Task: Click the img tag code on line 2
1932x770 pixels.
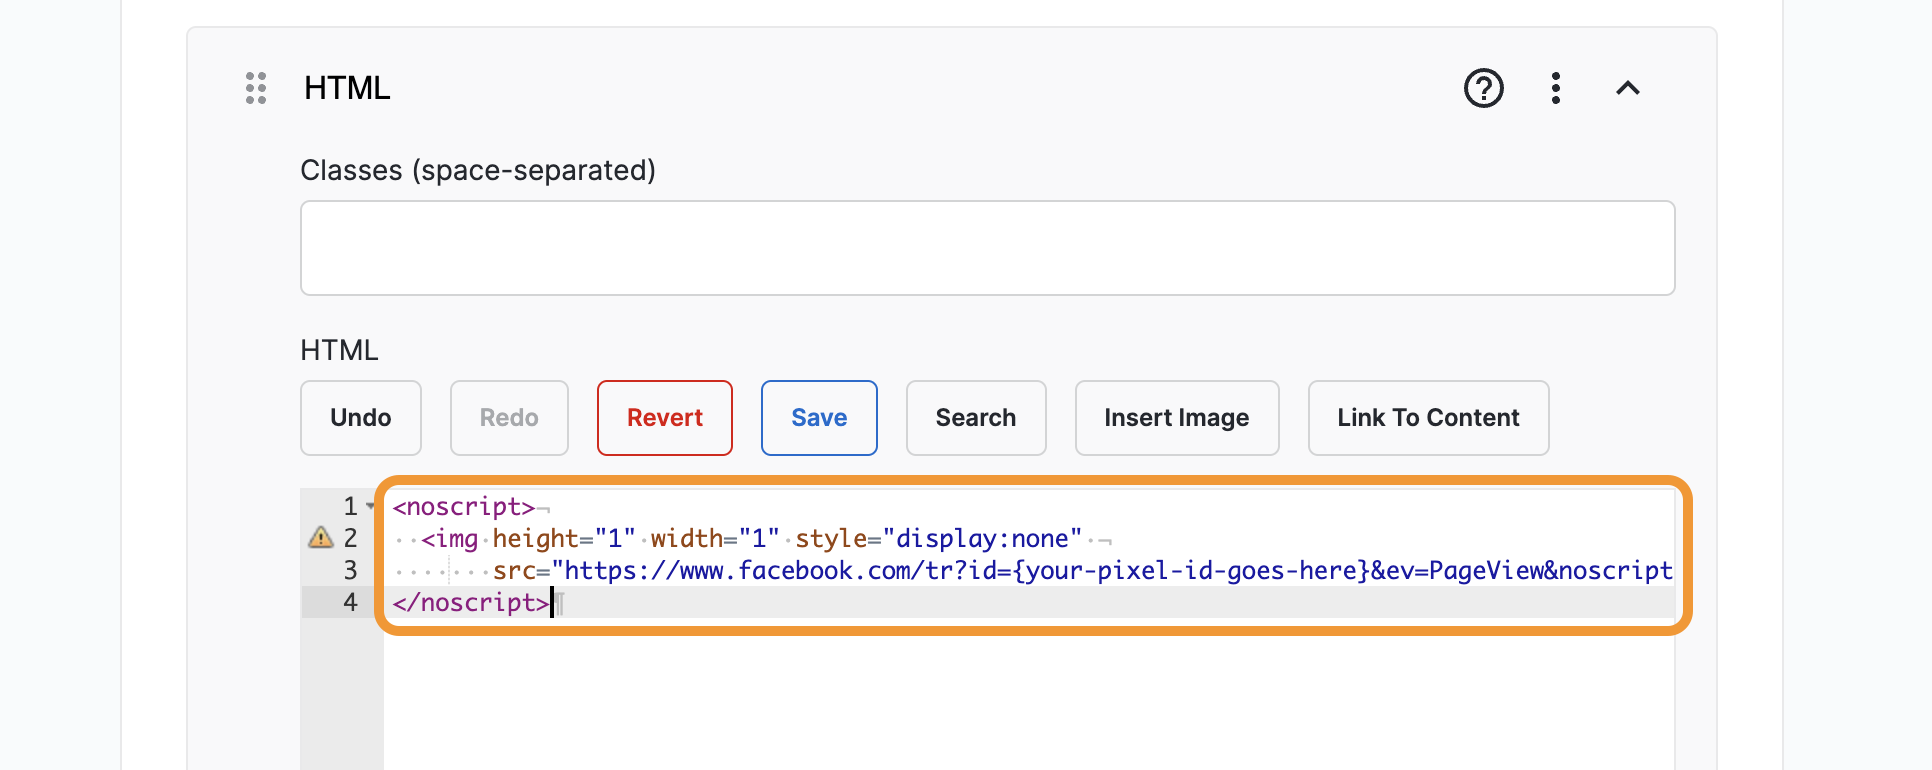Action: (450, 539)
